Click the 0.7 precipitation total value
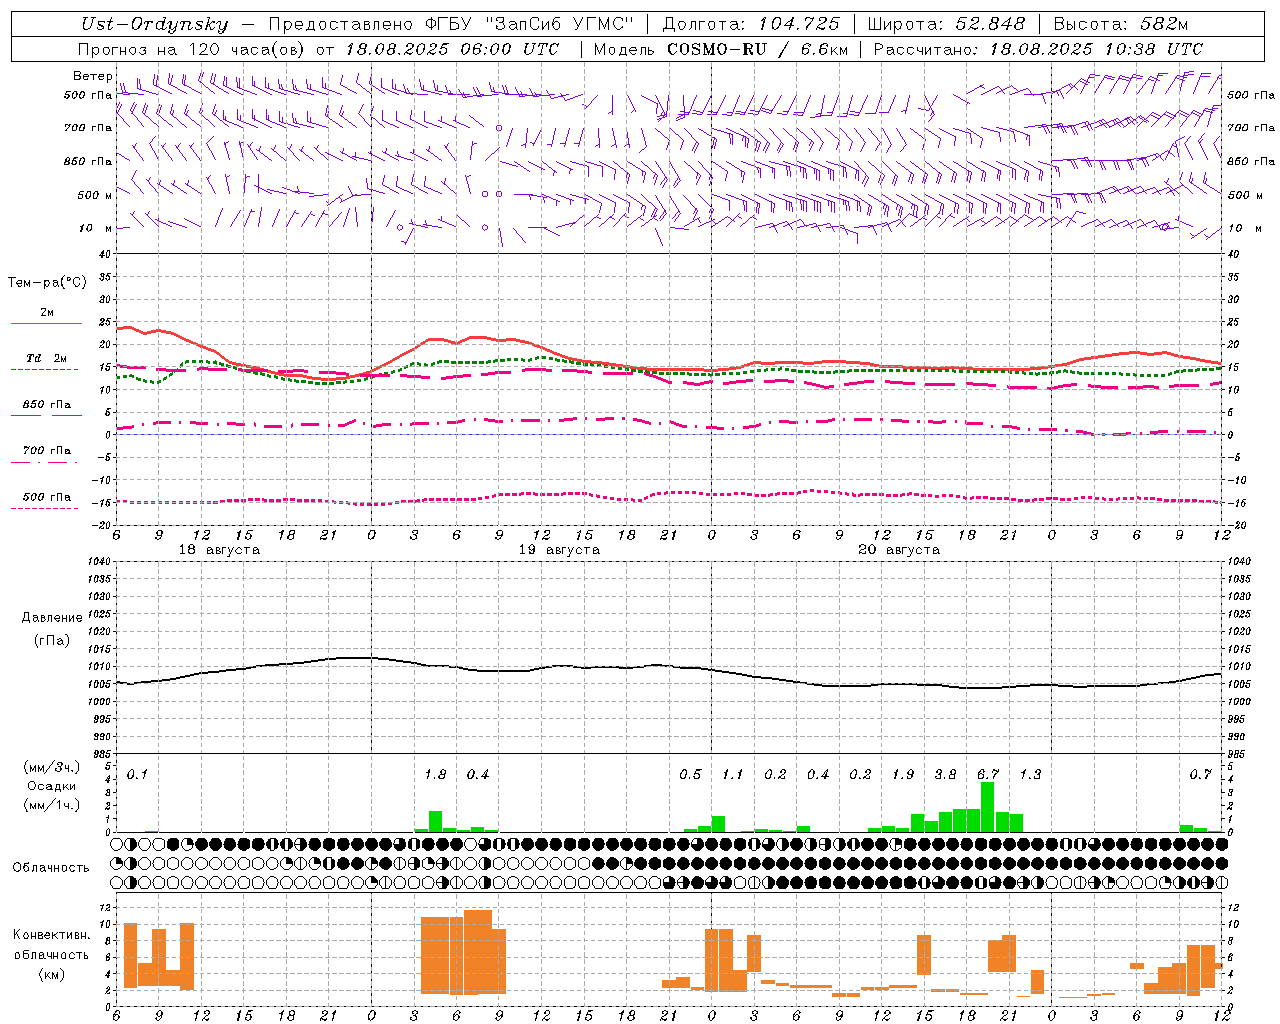 [x=1200, y=775]
